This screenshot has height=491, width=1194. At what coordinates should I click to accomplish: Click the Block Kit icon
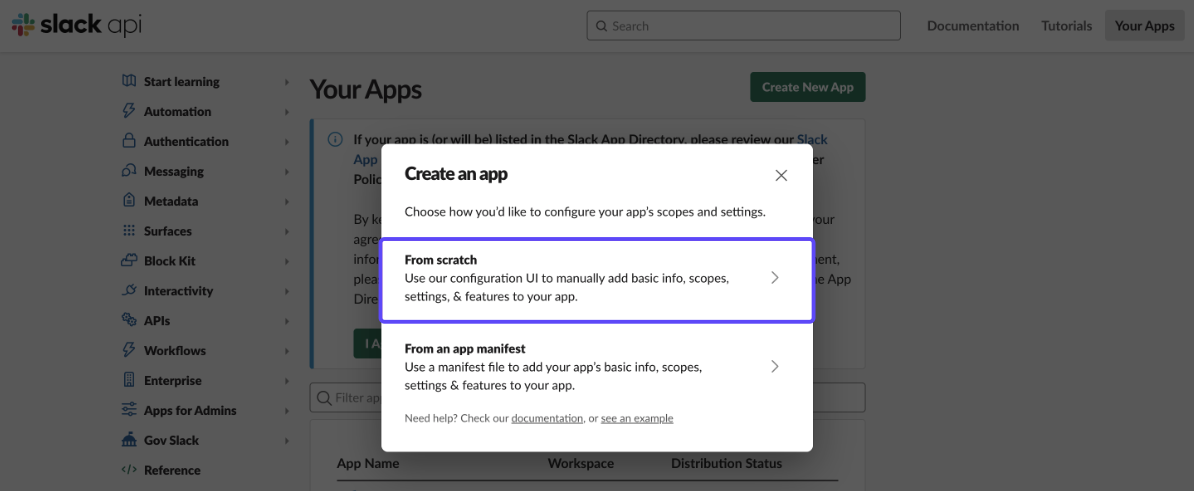129,260
